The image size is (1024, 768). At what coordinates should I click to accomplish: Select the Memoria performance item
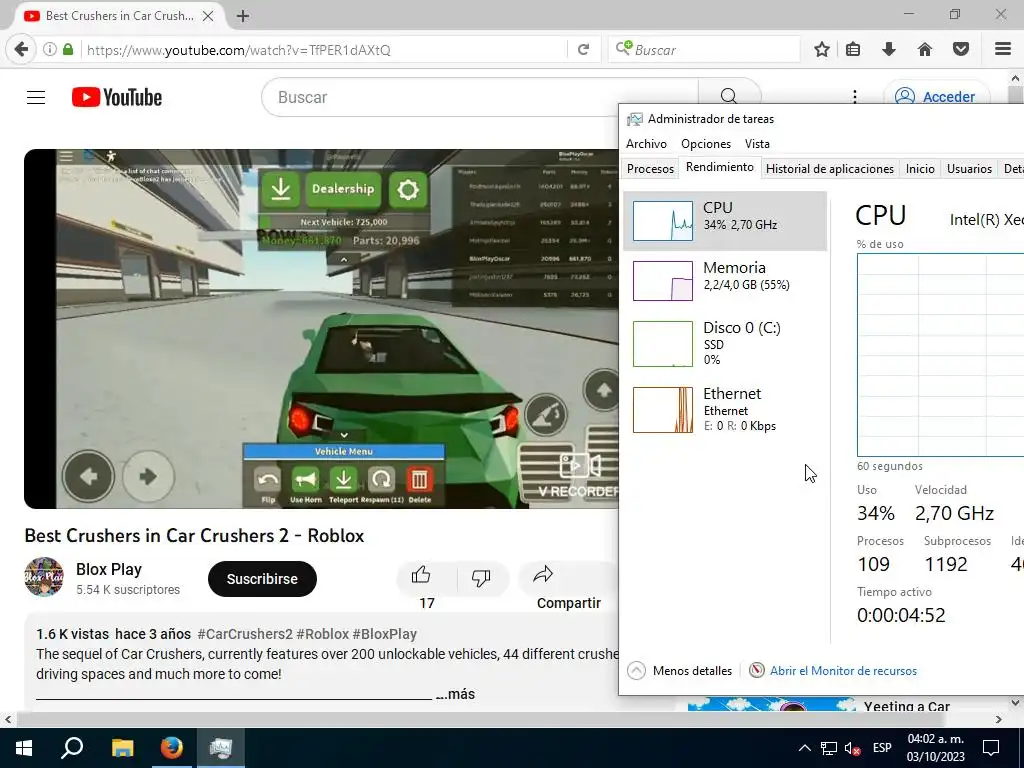click(x=725, y=281)
